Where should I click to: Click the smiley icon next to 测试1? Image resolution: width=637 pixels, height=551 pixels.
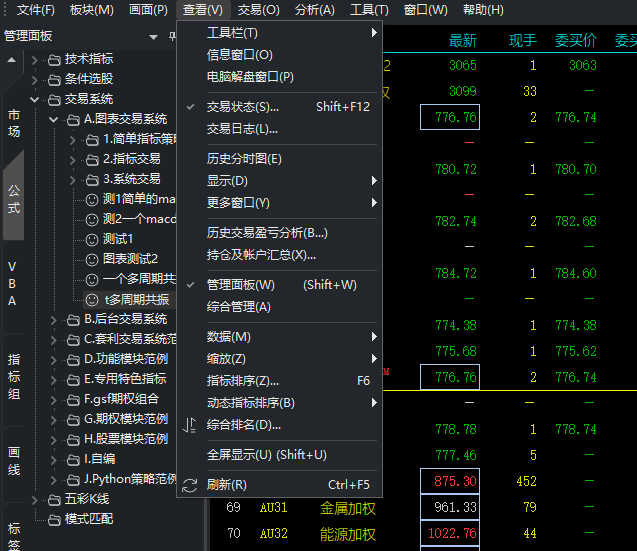[x=92, y=239]
